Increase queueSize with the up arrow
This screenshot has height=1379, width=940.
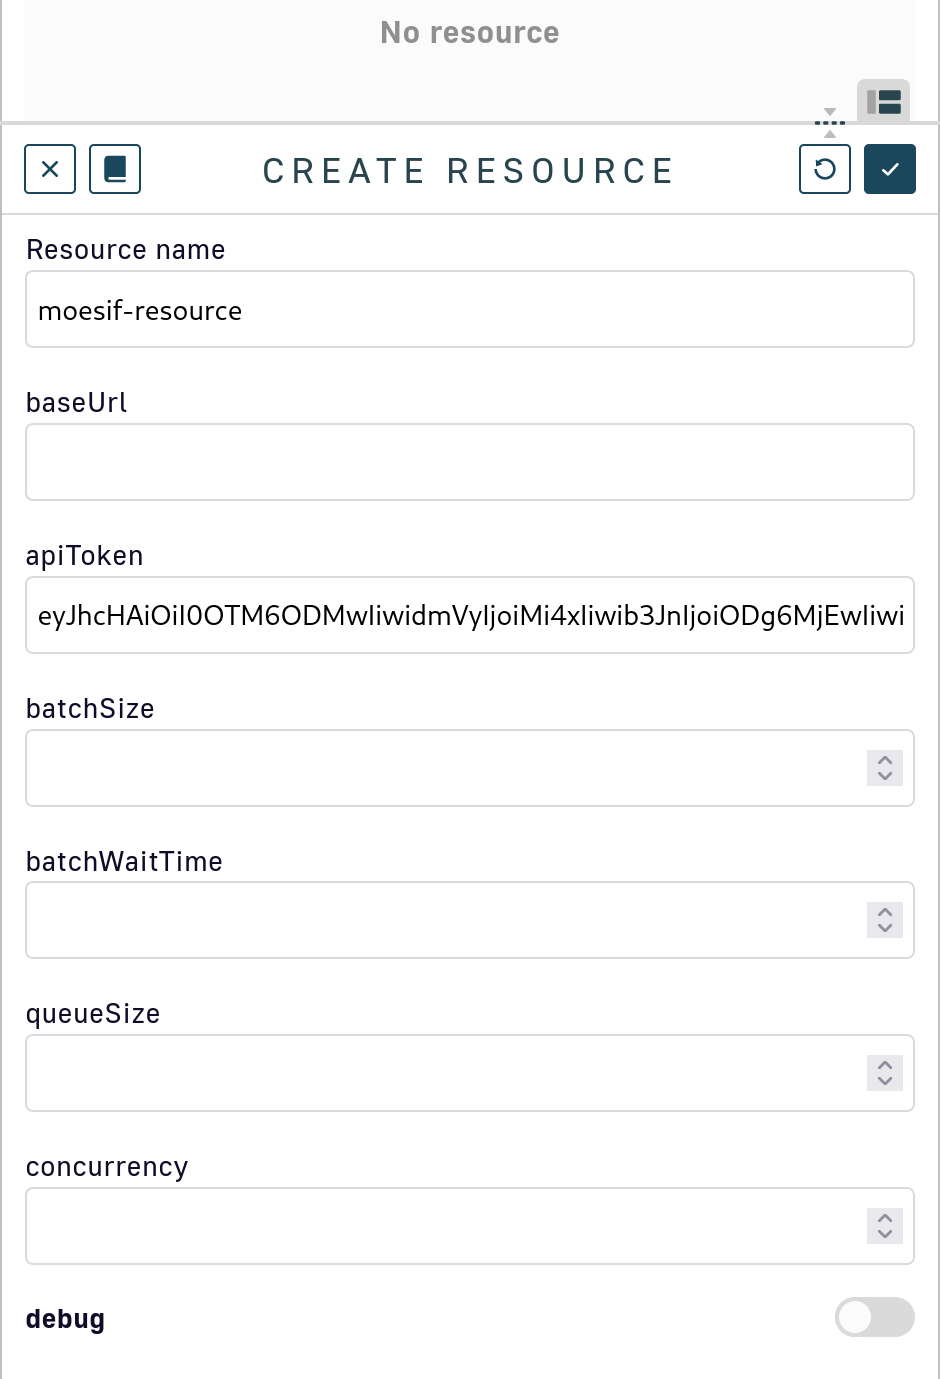(x=885, y=1065)
